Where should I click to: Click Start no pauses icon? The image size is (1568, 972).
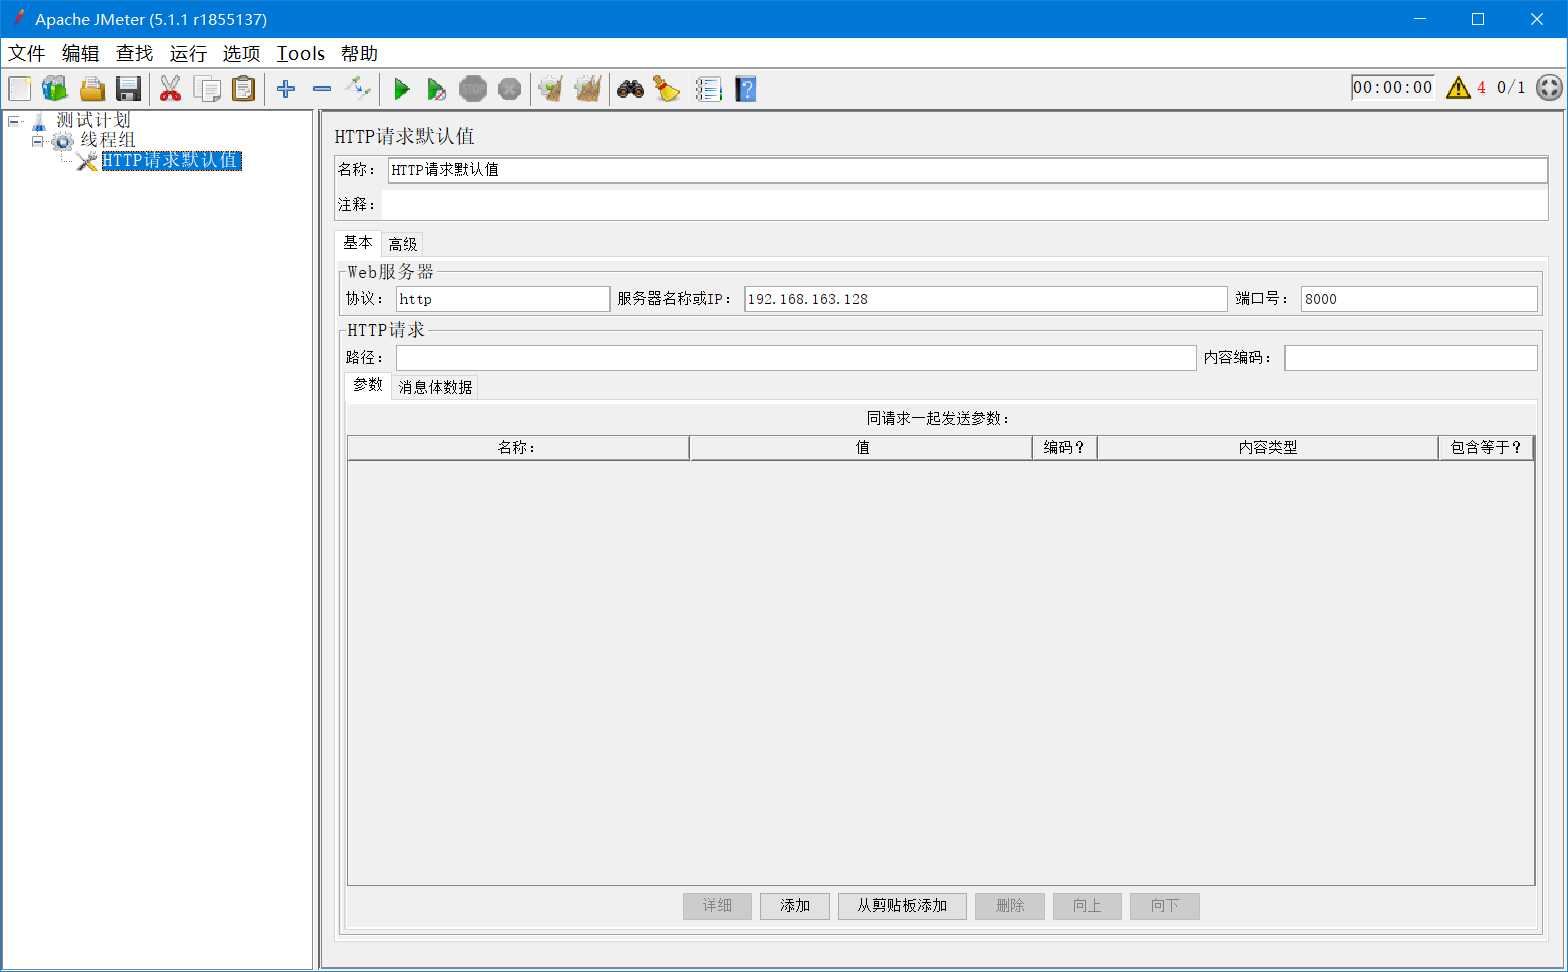(437, 89)
